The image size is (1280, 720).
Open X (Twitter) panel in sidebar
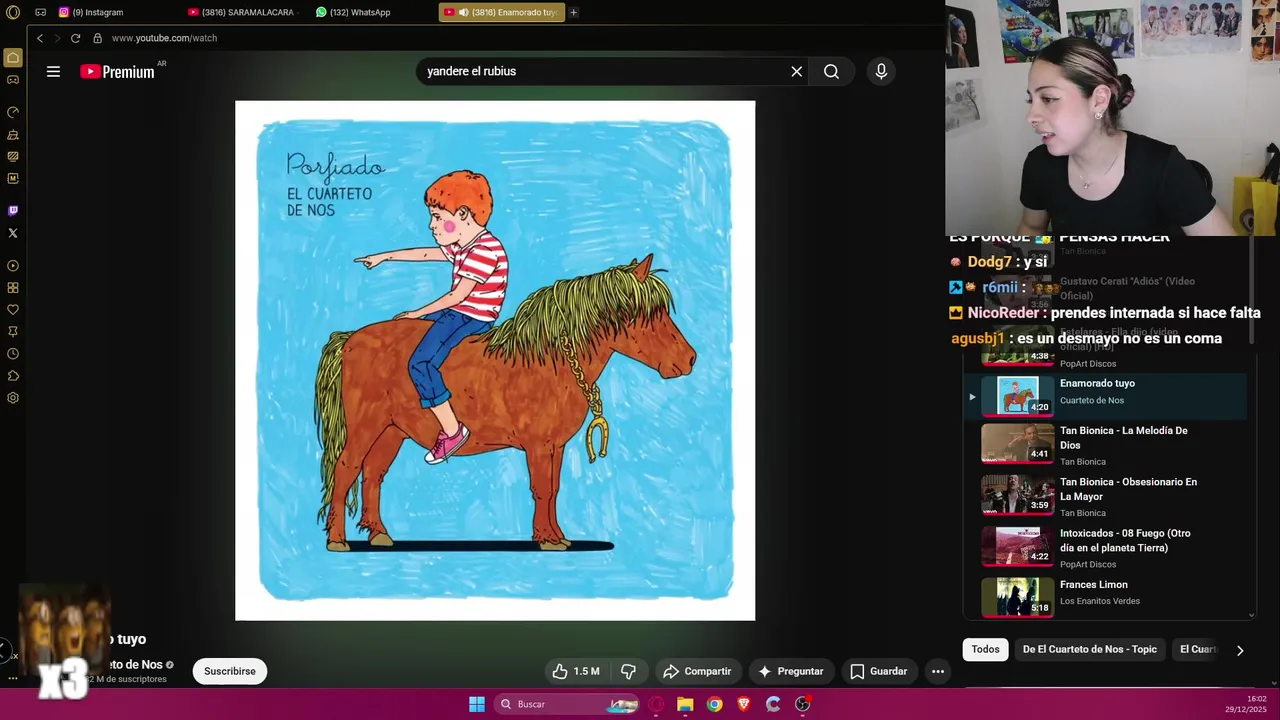click(13, 233)
